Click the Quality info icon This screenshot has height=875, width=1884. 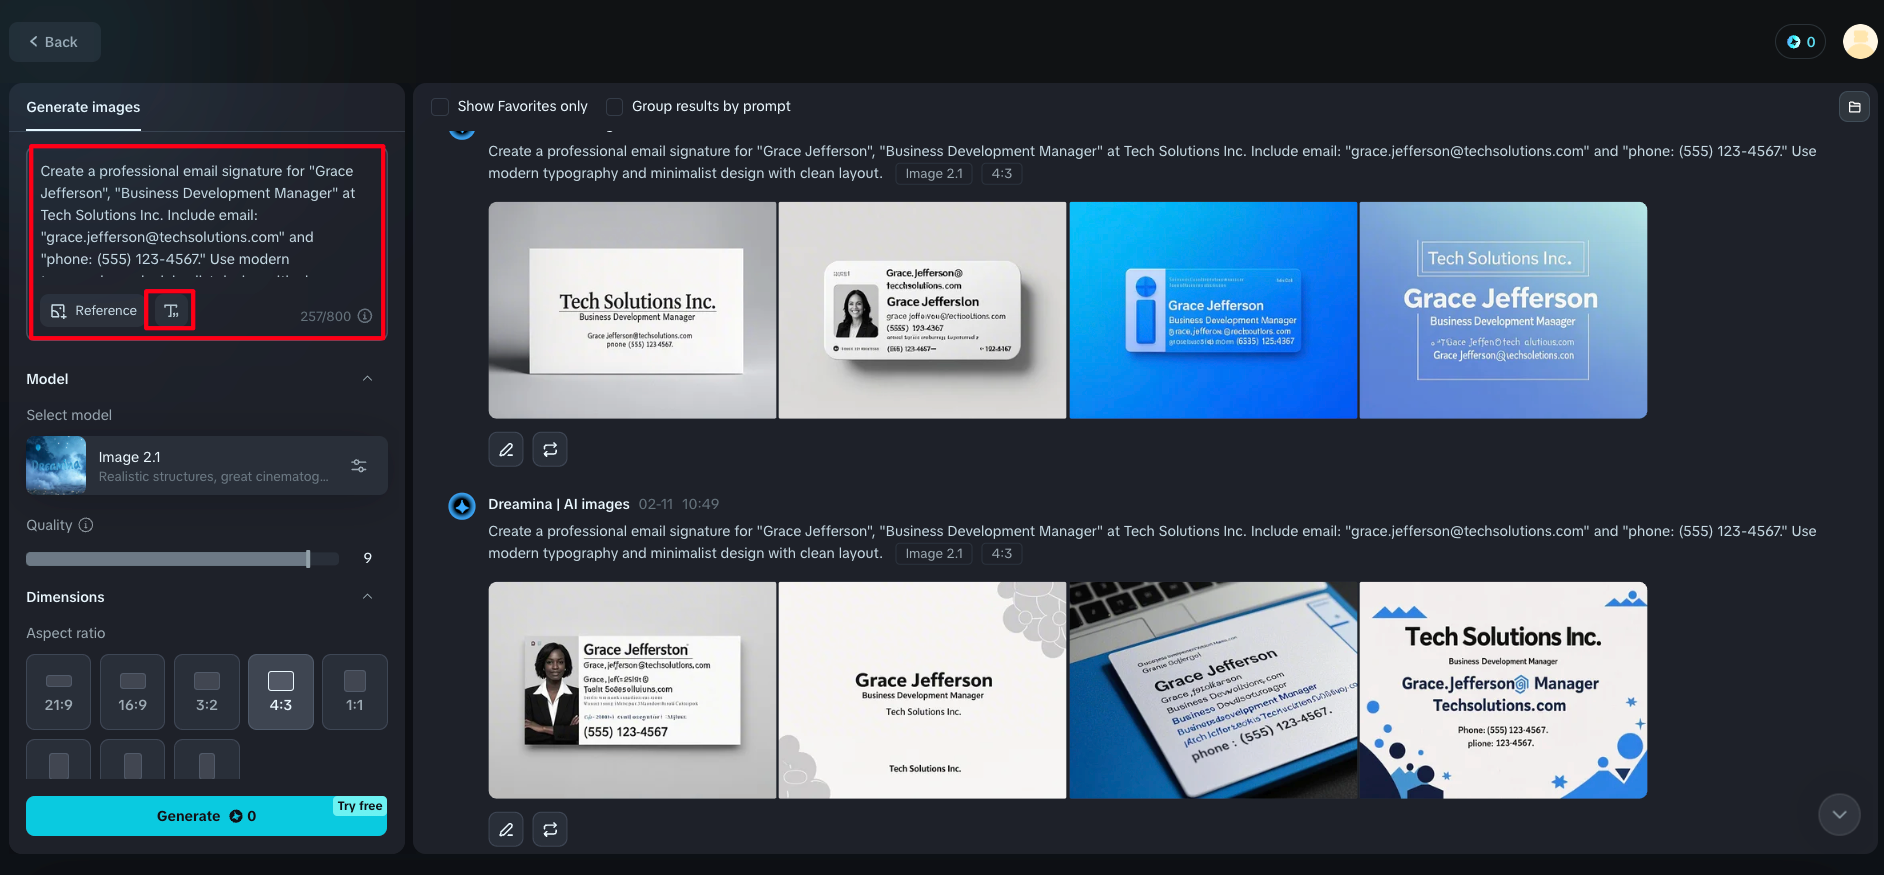tap(86, 525)
